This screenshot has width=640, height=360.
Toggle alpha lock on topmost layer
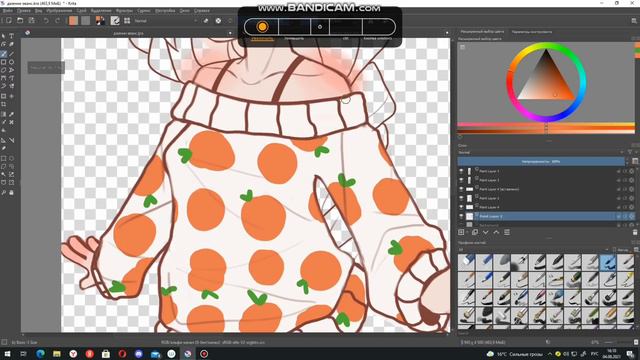click(631, 171)
